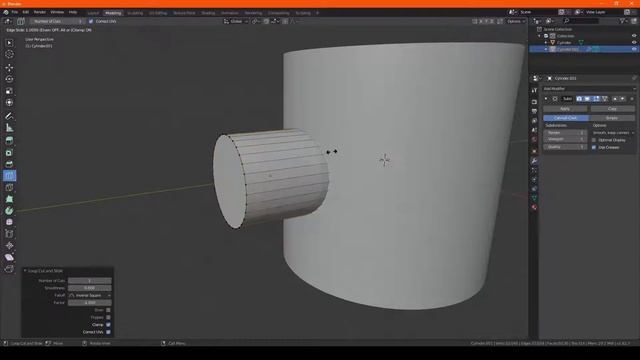
Task: Enable the Optimal Display checkbox
Action: tap(594, 140)
